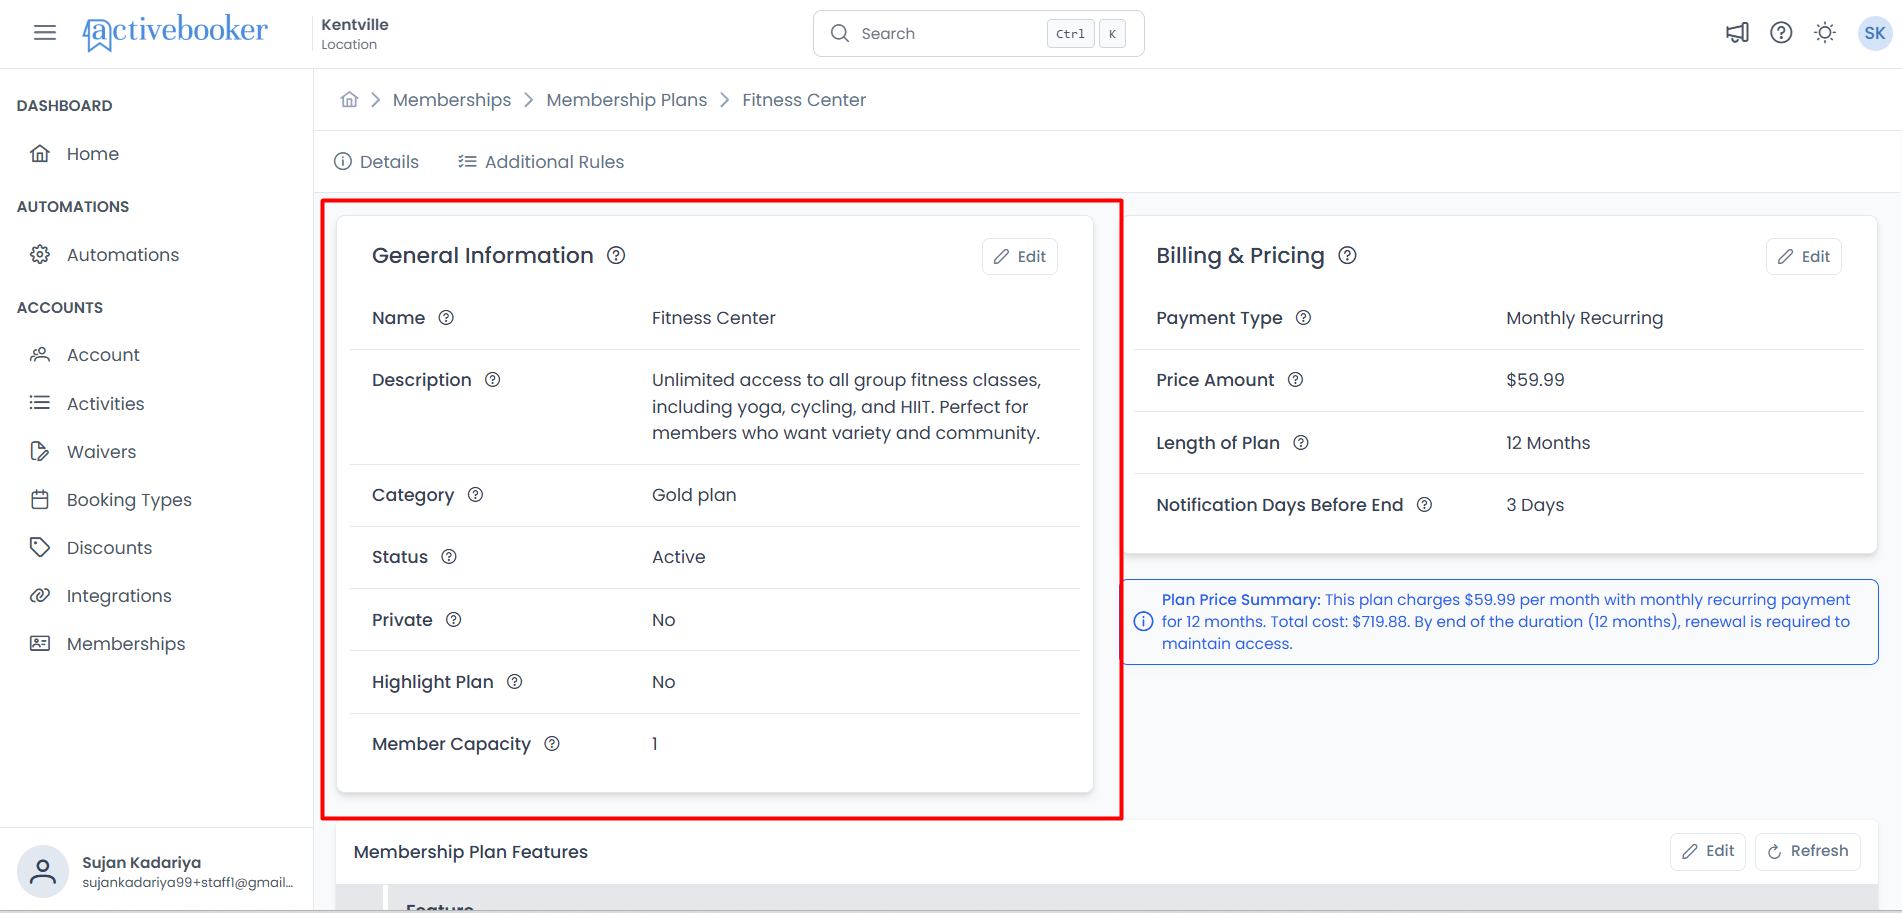Click the search magnifier icon
Image resolution: width=1902 pixels, height=913 pixels.
(x=840, y=33)
